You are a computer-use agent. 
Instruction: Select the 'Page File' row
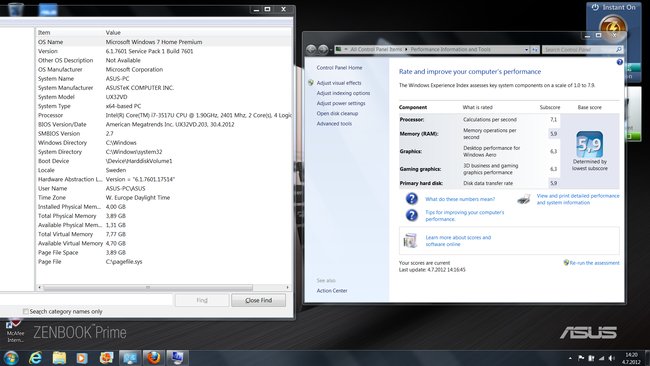164,262
